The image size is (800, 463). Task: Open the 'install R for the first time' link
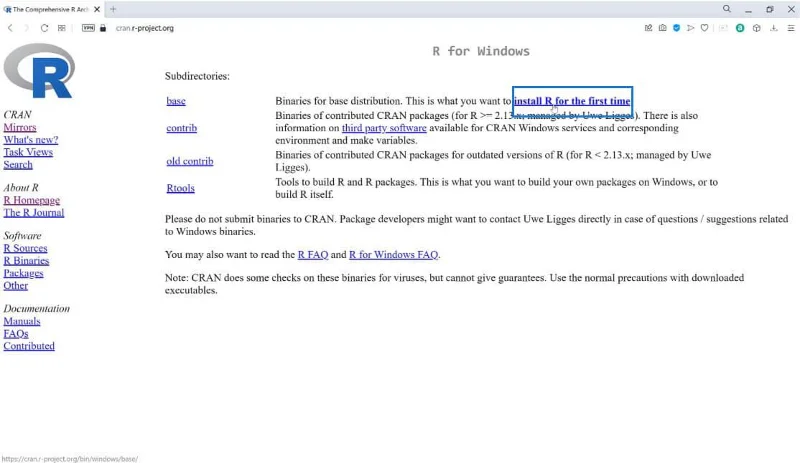[x=572, y=101]
